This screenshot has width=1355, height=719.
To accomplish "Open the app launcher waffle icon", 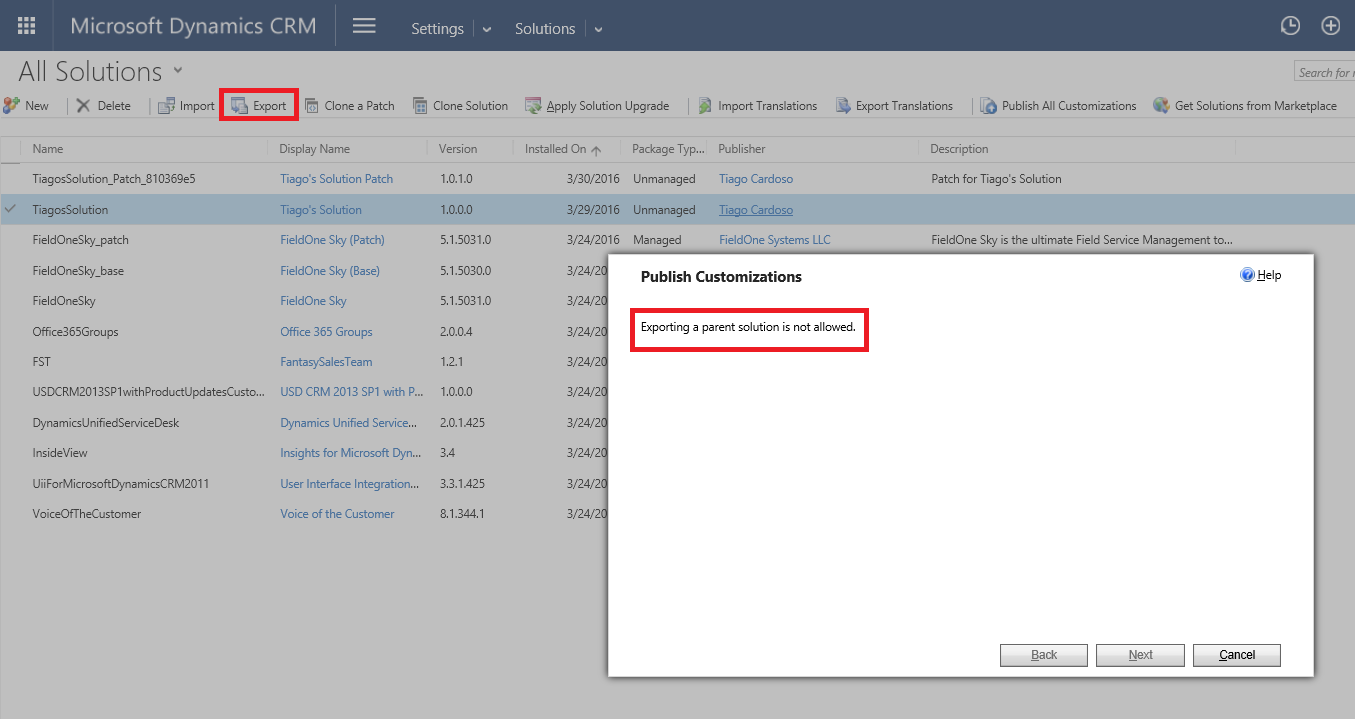I will [27, 26].
